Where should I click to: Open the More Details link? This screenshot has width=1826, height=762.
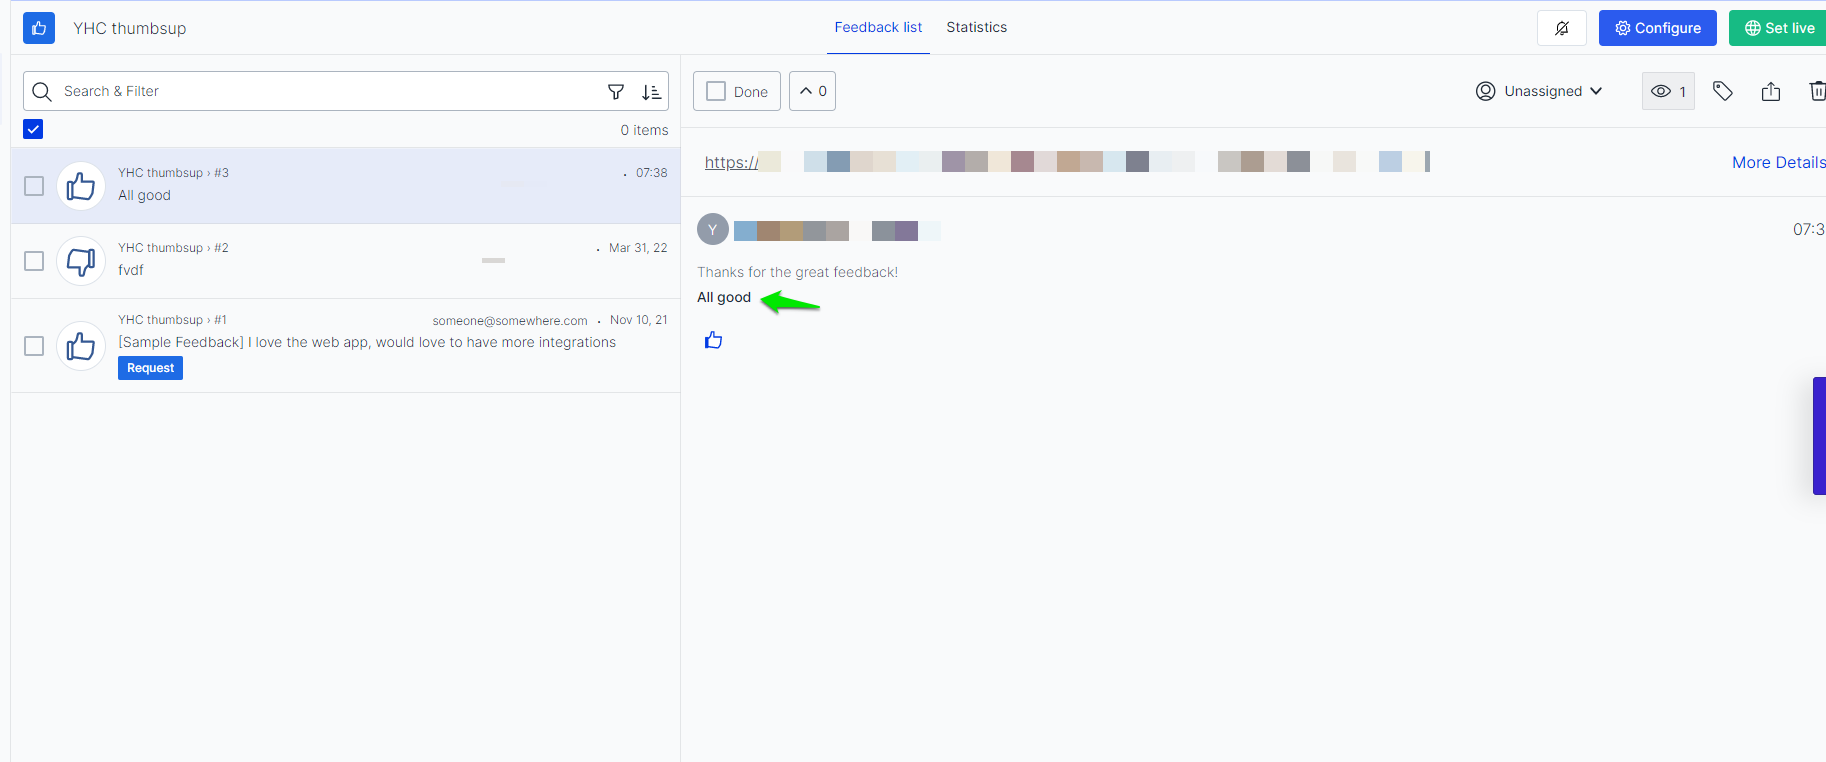pyautogui.click(x=1779, y=162)
